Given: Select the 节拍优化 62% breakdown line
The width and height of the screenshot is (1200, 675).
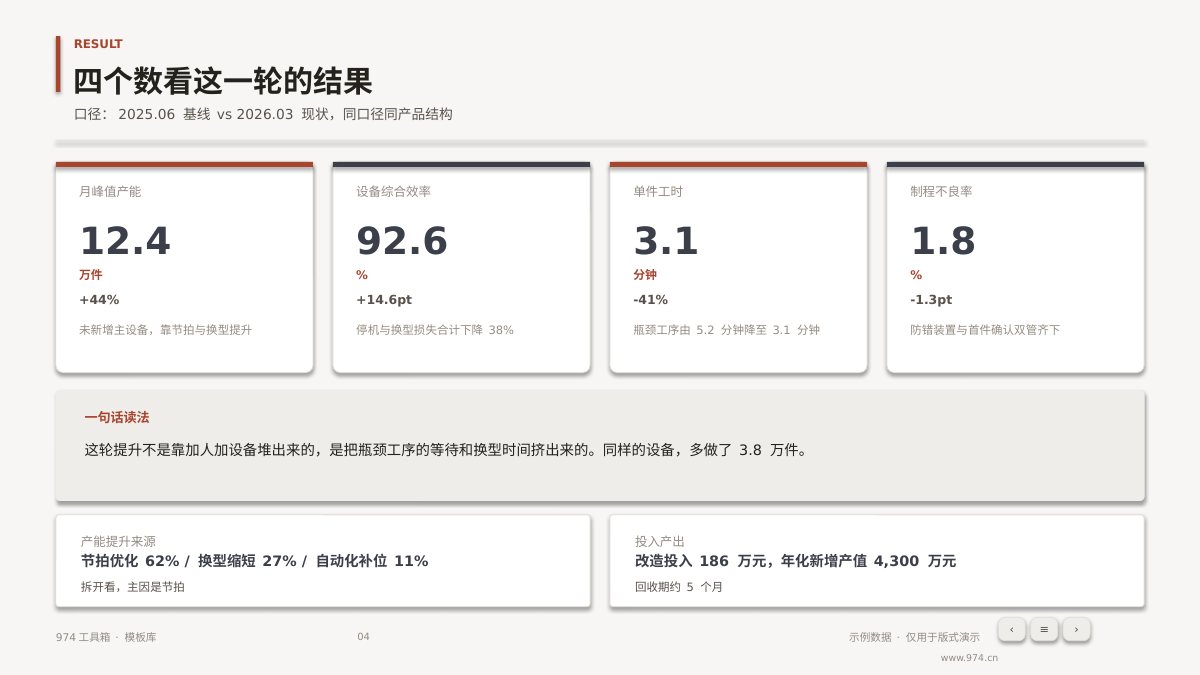Looking at the screenshot, I should tap(254, 561).
